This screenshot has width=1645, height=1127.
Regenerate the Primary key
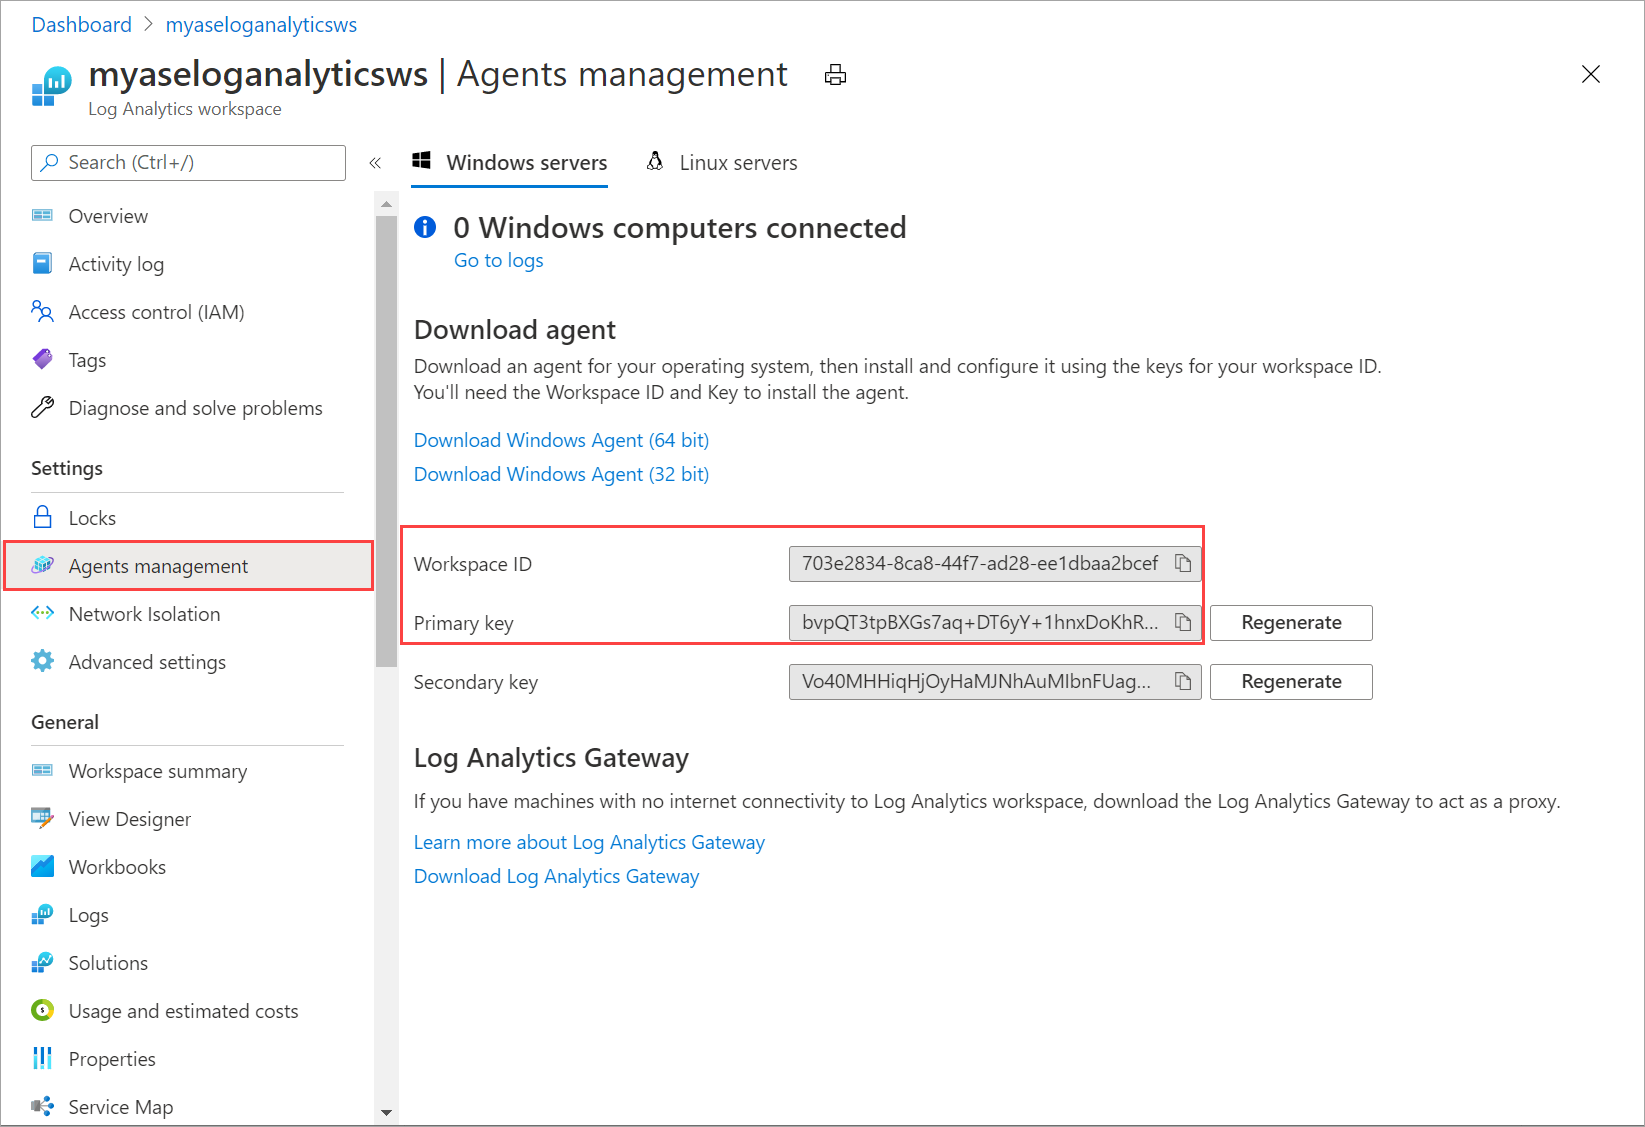point(1290,622)
